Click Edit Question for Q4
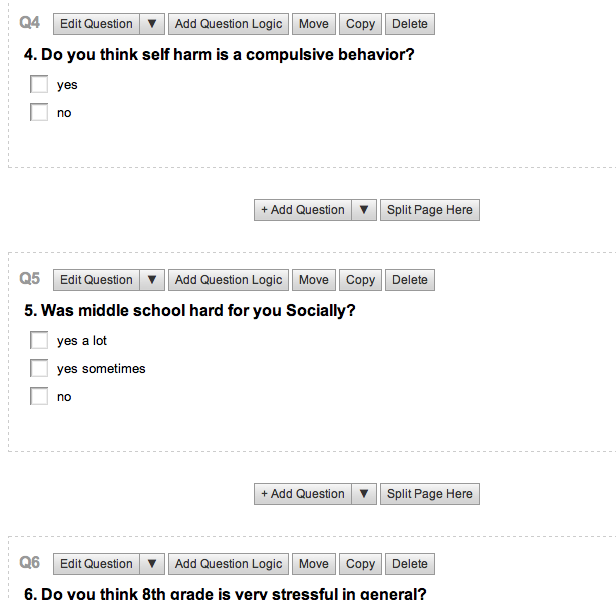 (x=96, y=24)
